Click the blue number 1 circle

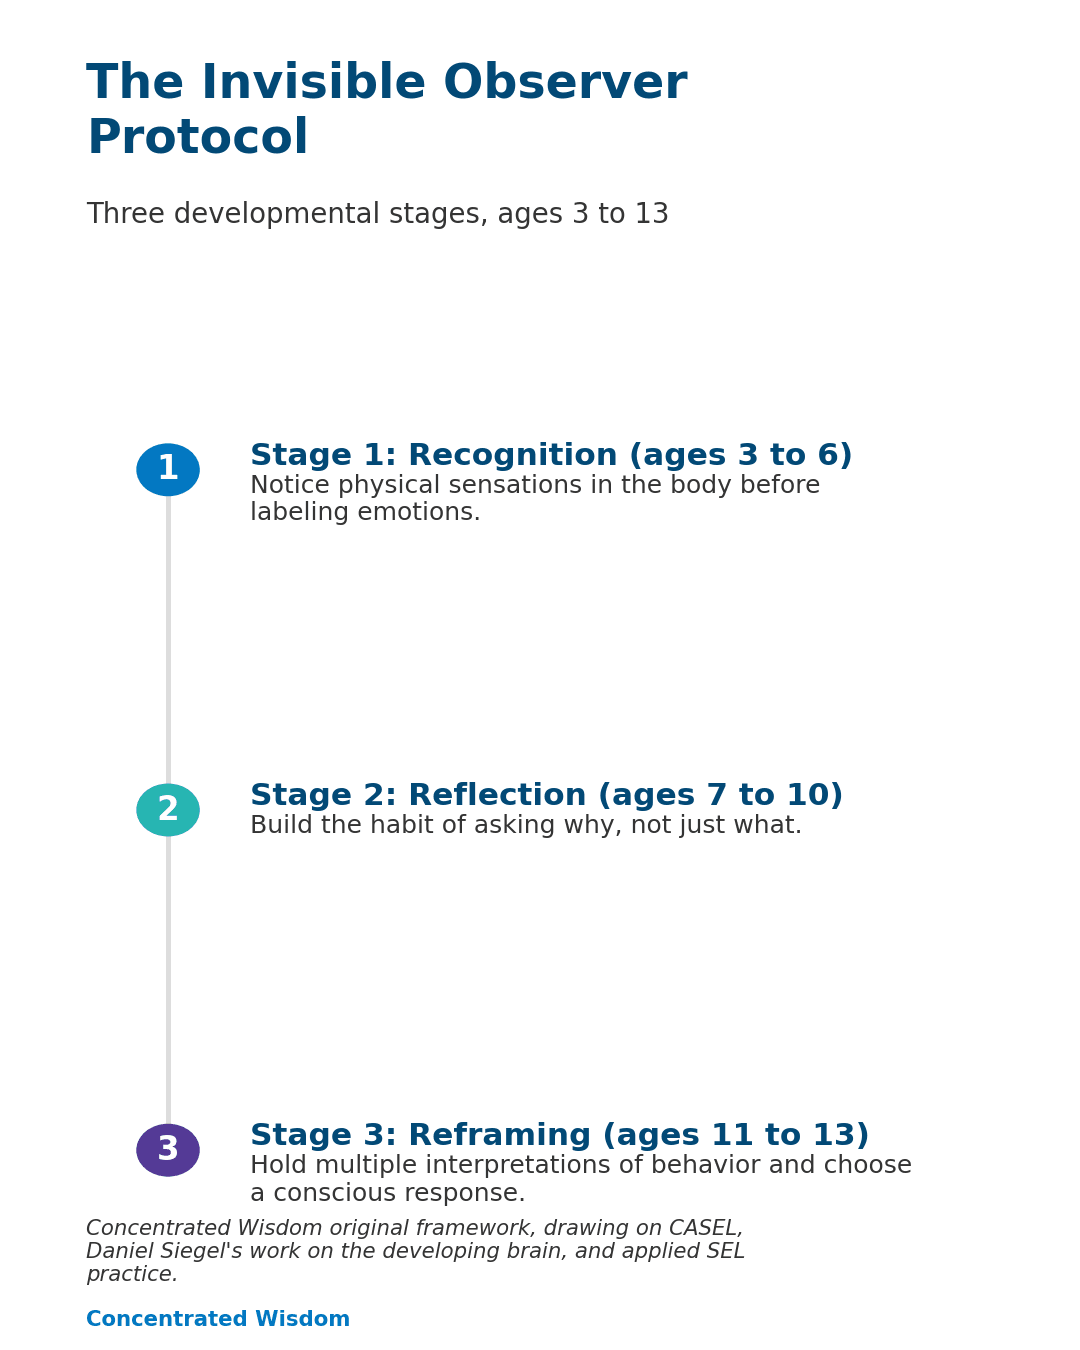coord(168,470)
